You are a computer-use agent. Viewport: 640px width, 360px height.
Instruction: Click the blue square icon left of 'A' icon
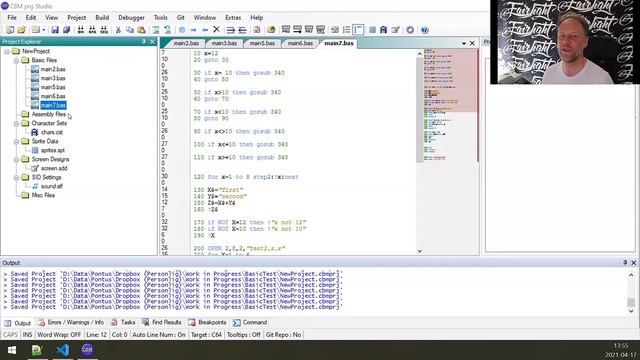tap(372, 30)
